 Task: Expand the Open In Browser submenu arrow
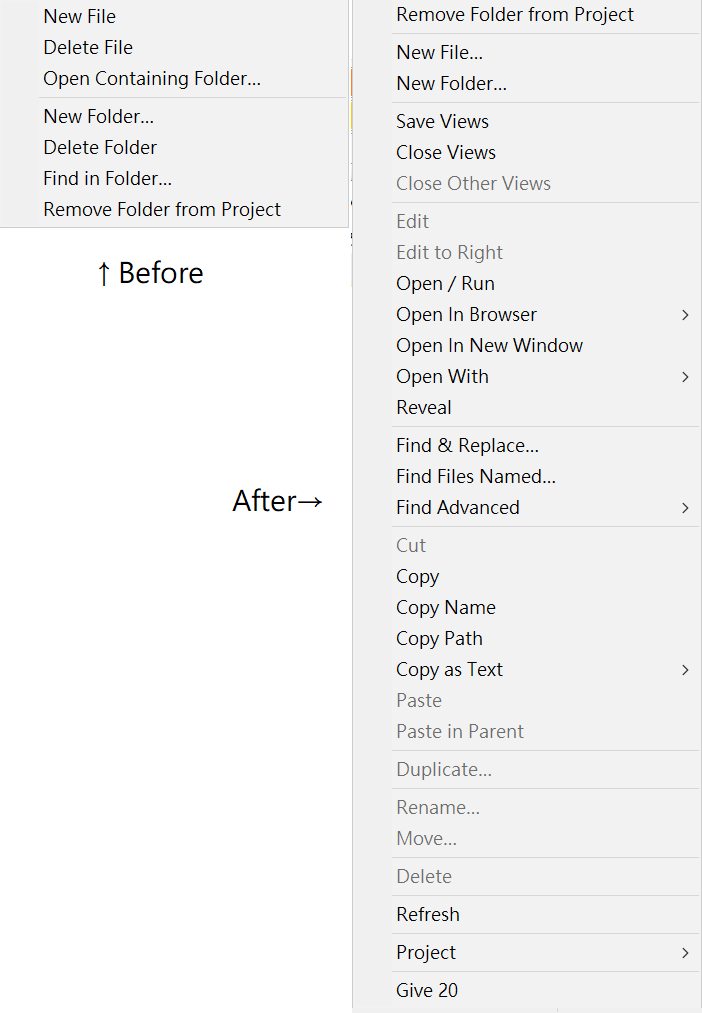[685, 315]
